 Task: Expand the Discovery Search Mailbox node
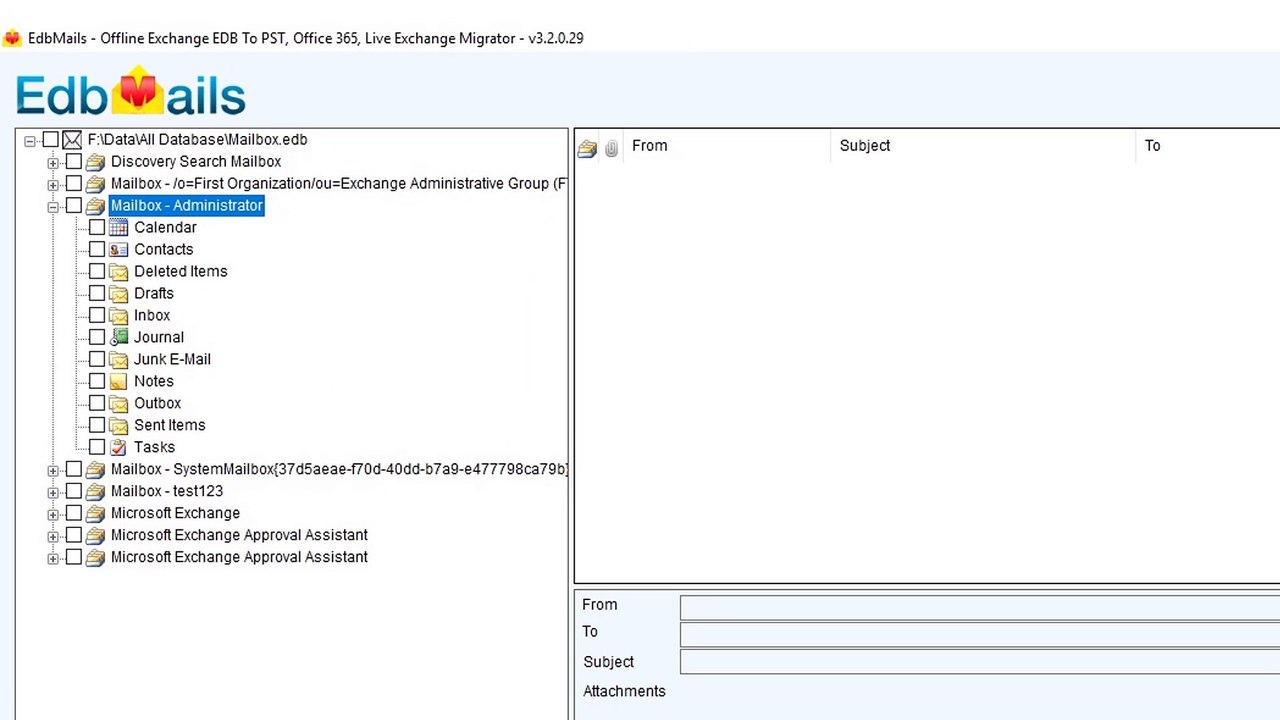[53, 162]
